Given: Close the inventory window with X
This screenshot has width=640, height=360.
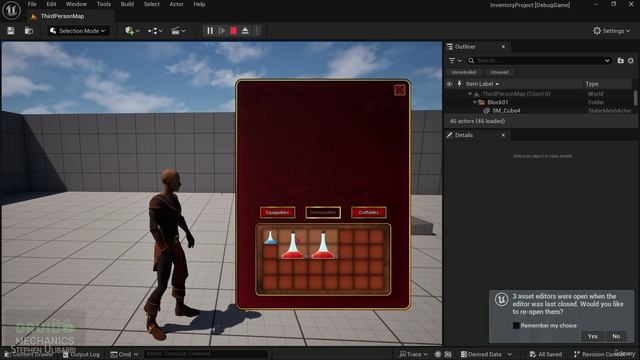Looking at the screenshot, I should click(400, 90).
